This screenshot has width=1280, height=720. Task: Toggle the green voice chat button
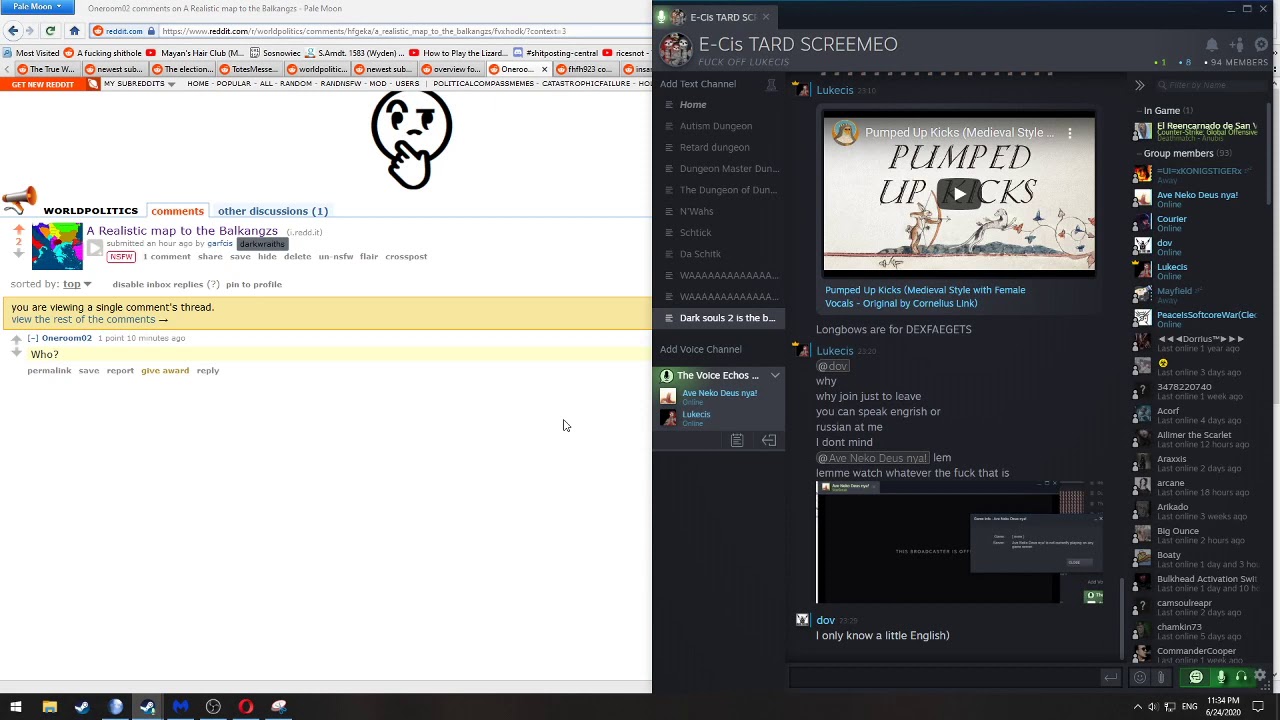[1196, 677]
